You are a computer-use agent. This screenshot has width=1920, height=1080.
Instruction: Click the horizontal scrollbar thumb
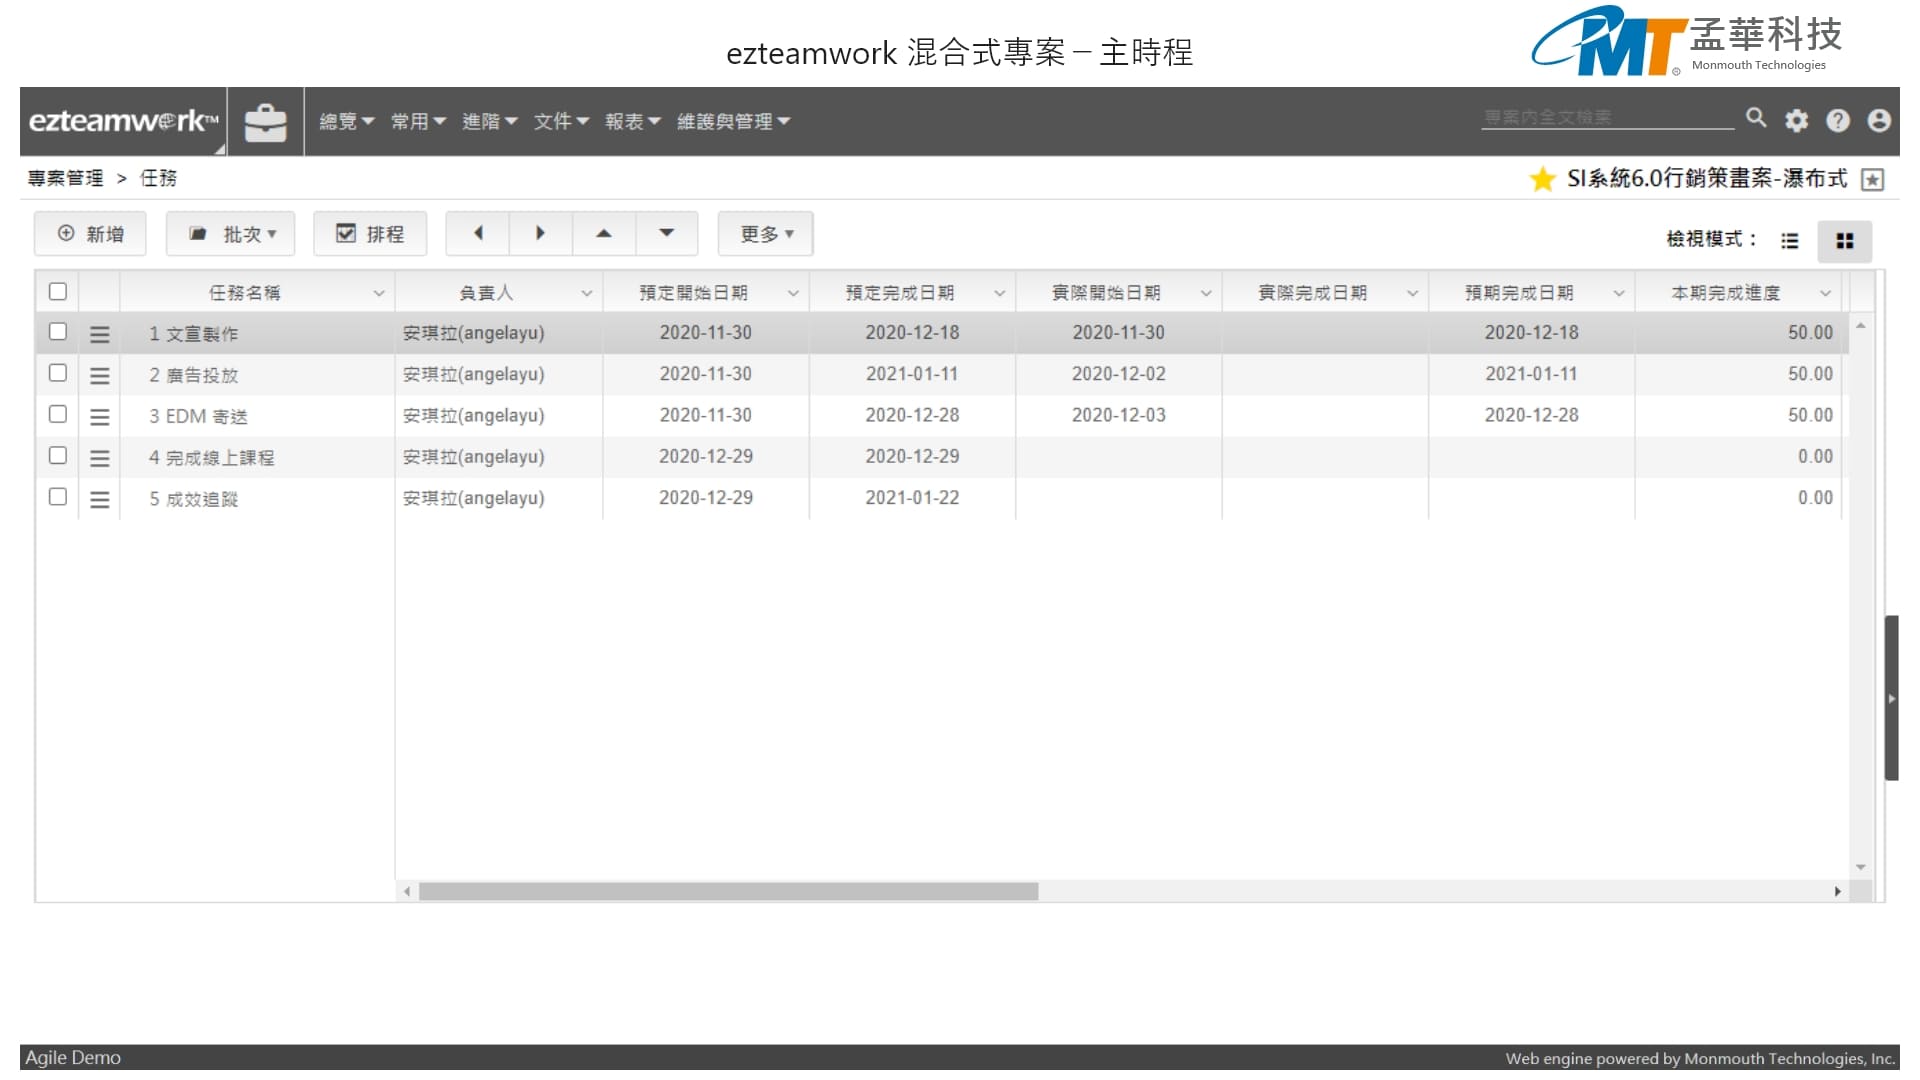[x=728, y=891]
